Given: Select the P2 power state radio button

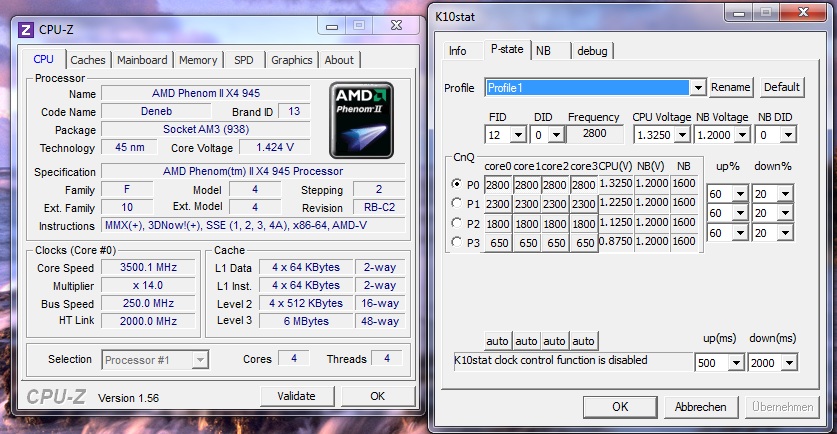Looking at the screenshot, I should click(x=456, y=223).
